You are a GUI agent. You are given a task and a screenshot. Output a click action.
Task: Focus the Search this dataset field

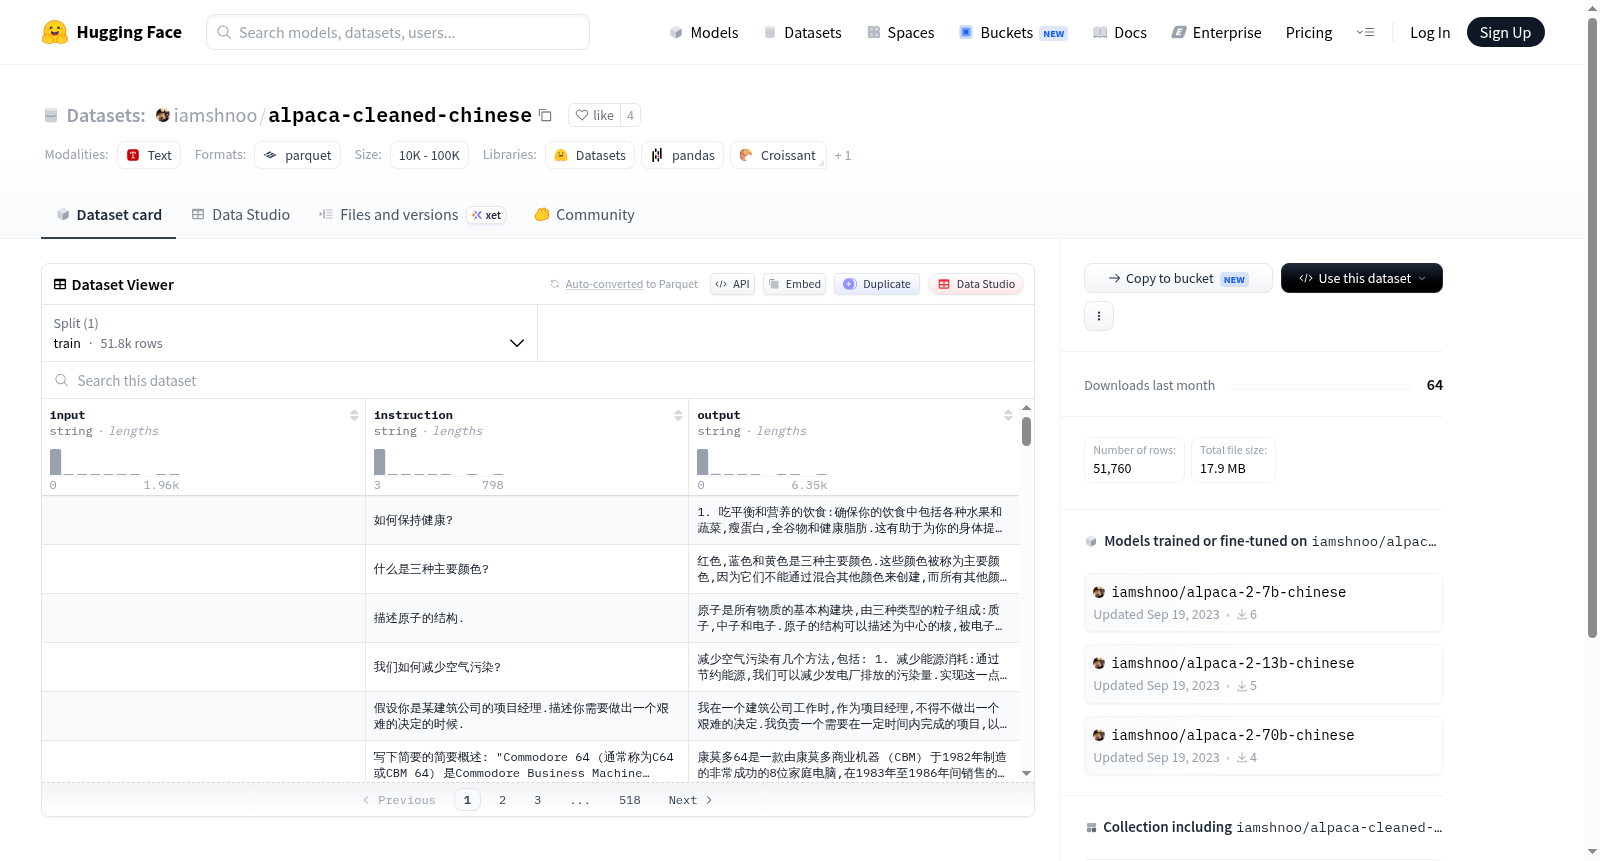click(538, 380)
